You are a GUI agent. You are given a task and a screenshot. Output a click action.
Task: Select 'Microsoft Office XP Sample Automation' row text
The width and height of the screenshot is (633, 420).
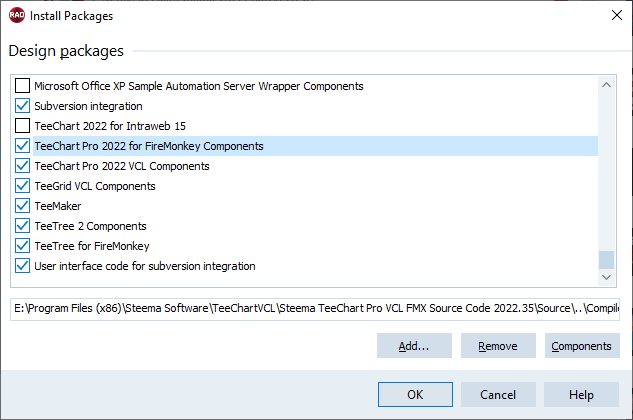point(199,86)
